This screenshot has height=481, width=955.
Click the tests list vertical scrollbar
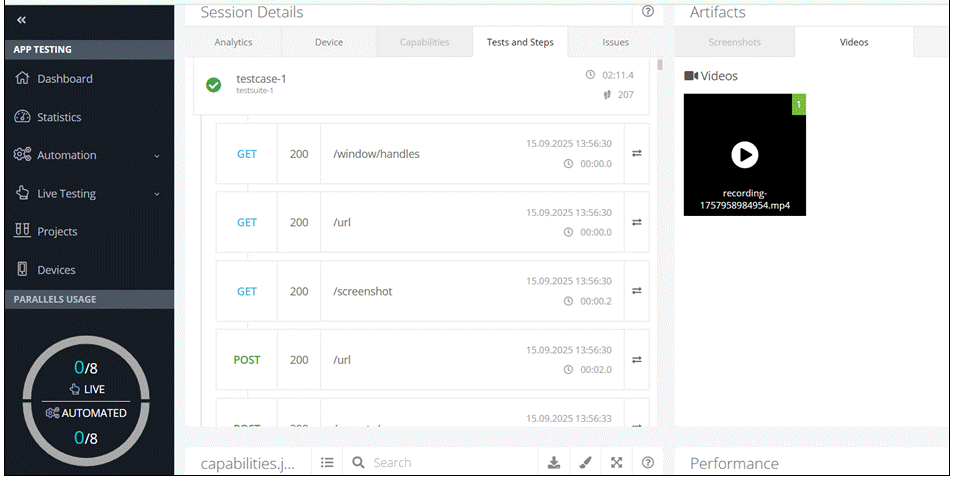659,66
